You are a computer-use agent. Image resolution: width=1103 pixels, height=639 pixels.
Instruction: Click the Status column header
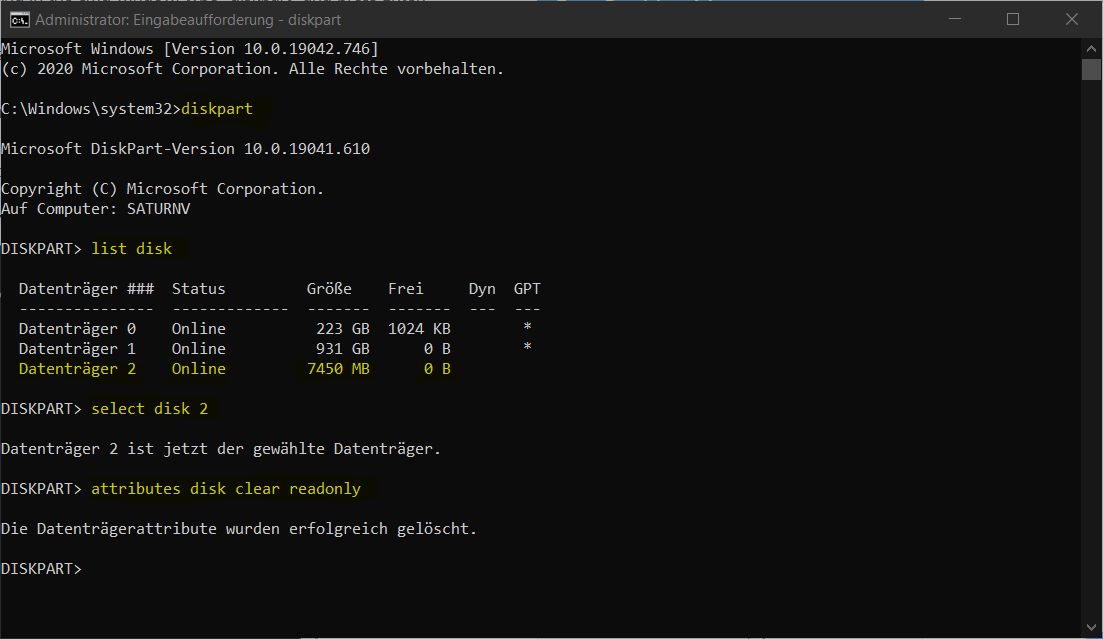(199, 288)
